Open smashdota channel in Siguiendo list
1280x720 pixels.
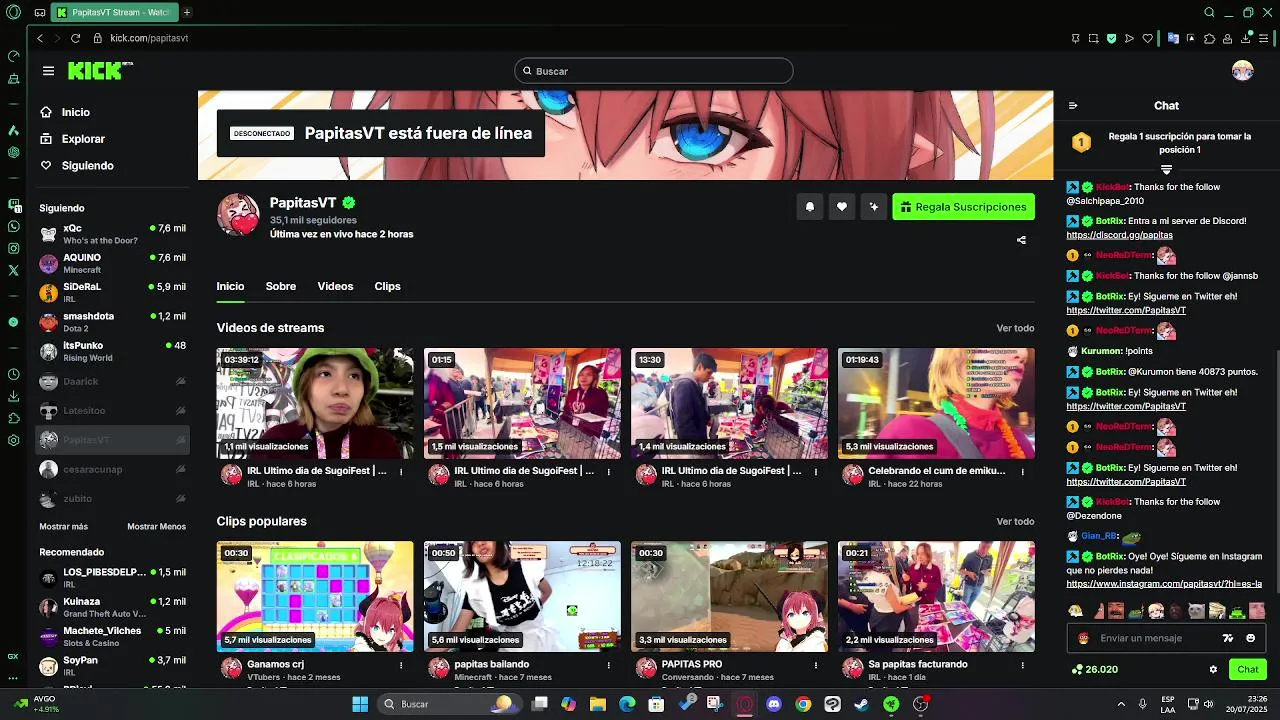pos(112,322)
